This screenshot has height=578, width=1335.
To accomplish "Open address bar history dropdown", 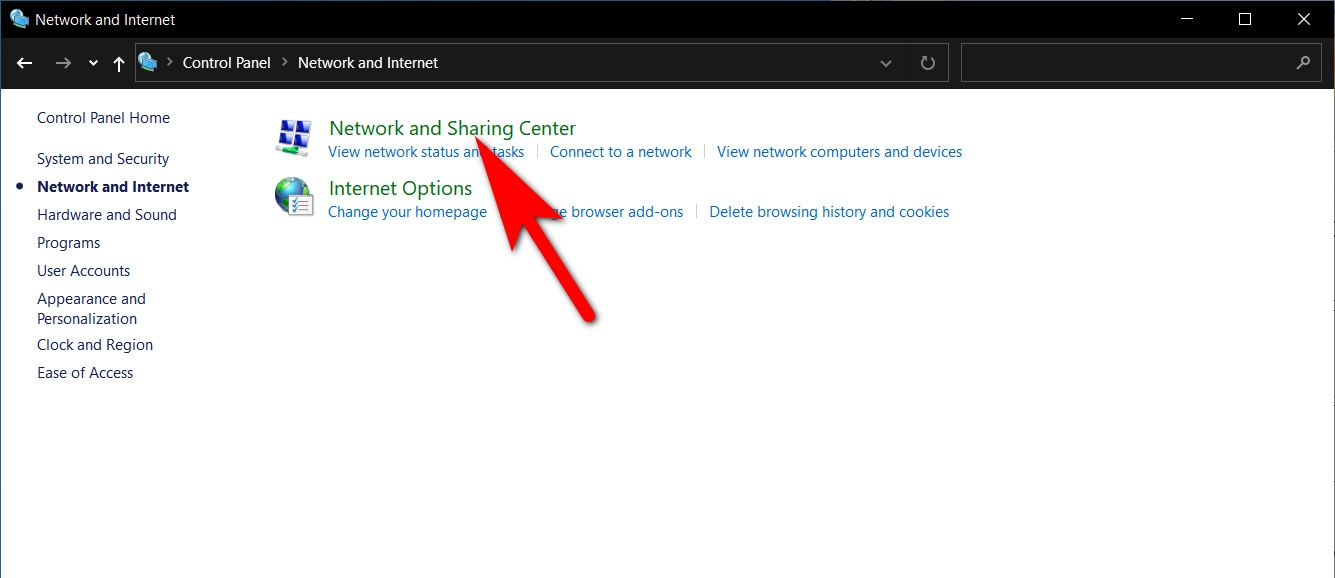I will [886, 63].
